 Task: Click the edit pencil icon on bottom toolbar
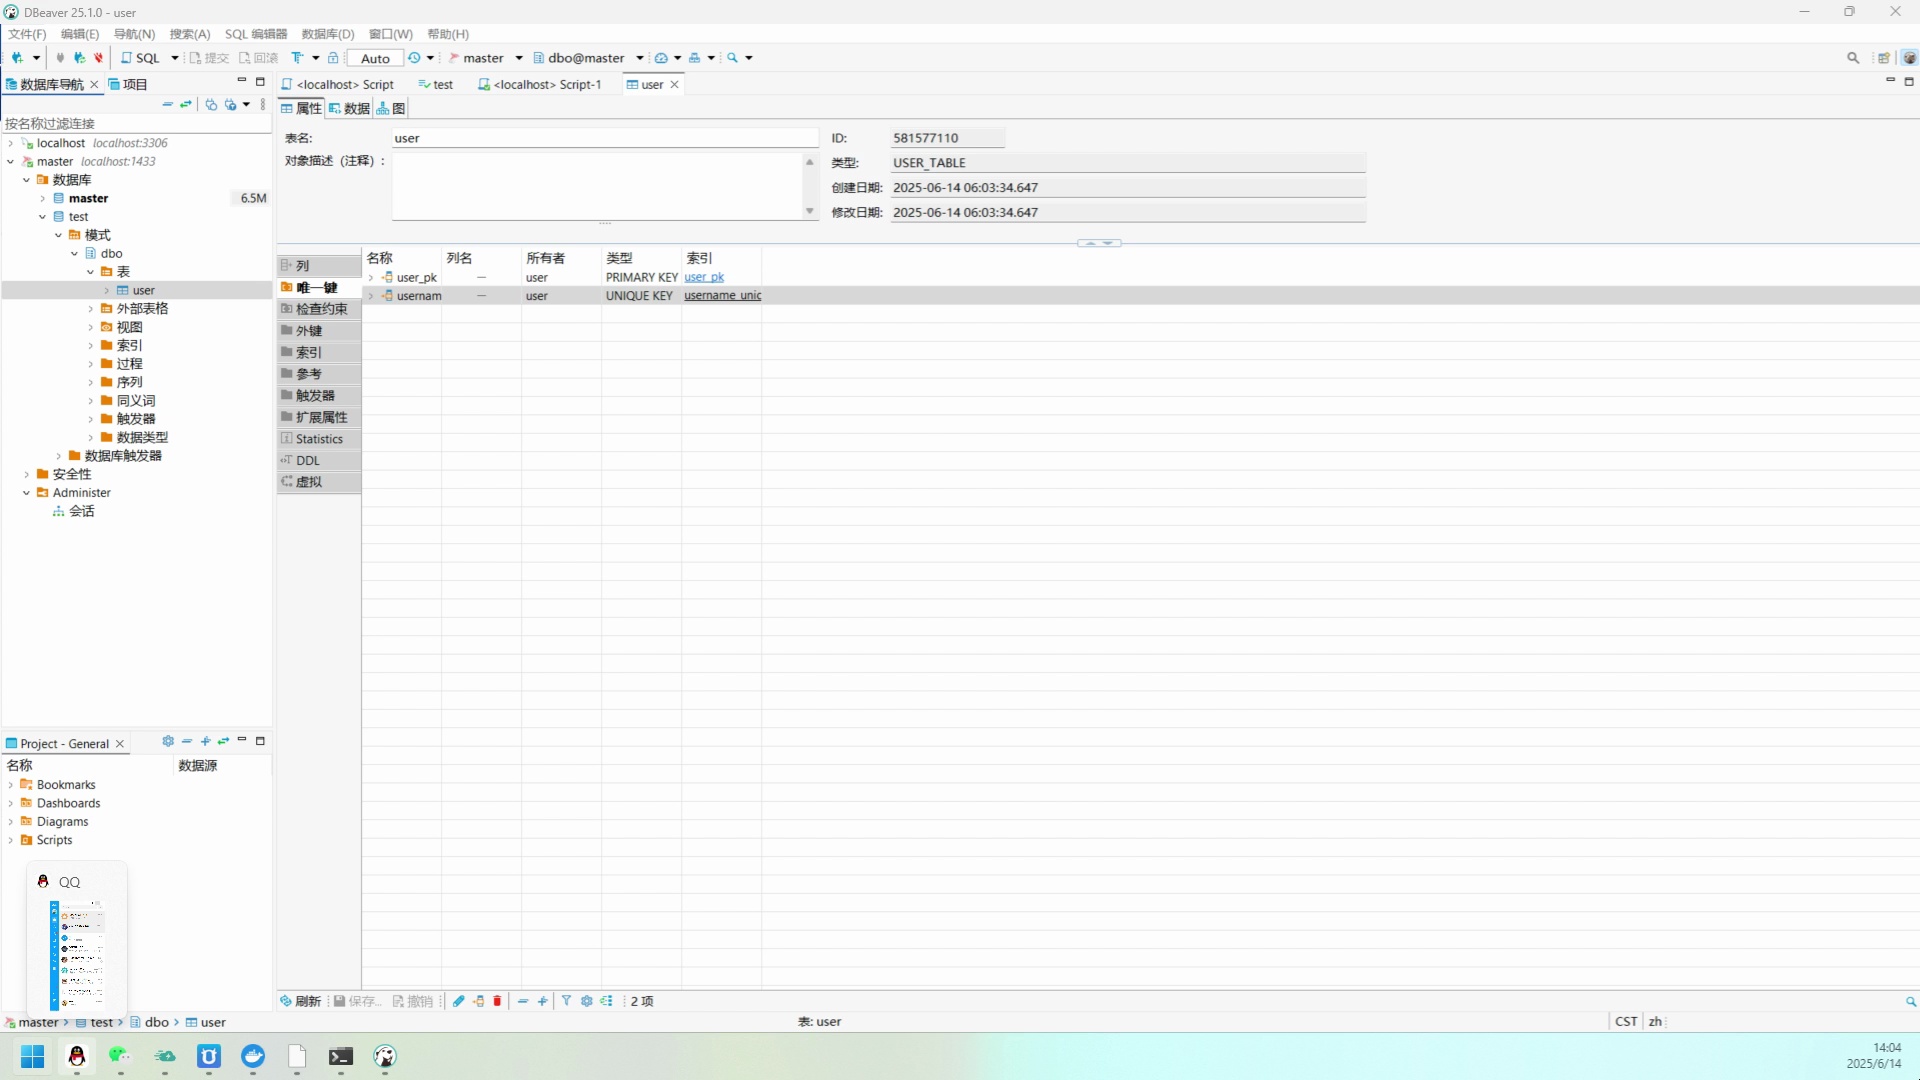(x=458, y=1001)
